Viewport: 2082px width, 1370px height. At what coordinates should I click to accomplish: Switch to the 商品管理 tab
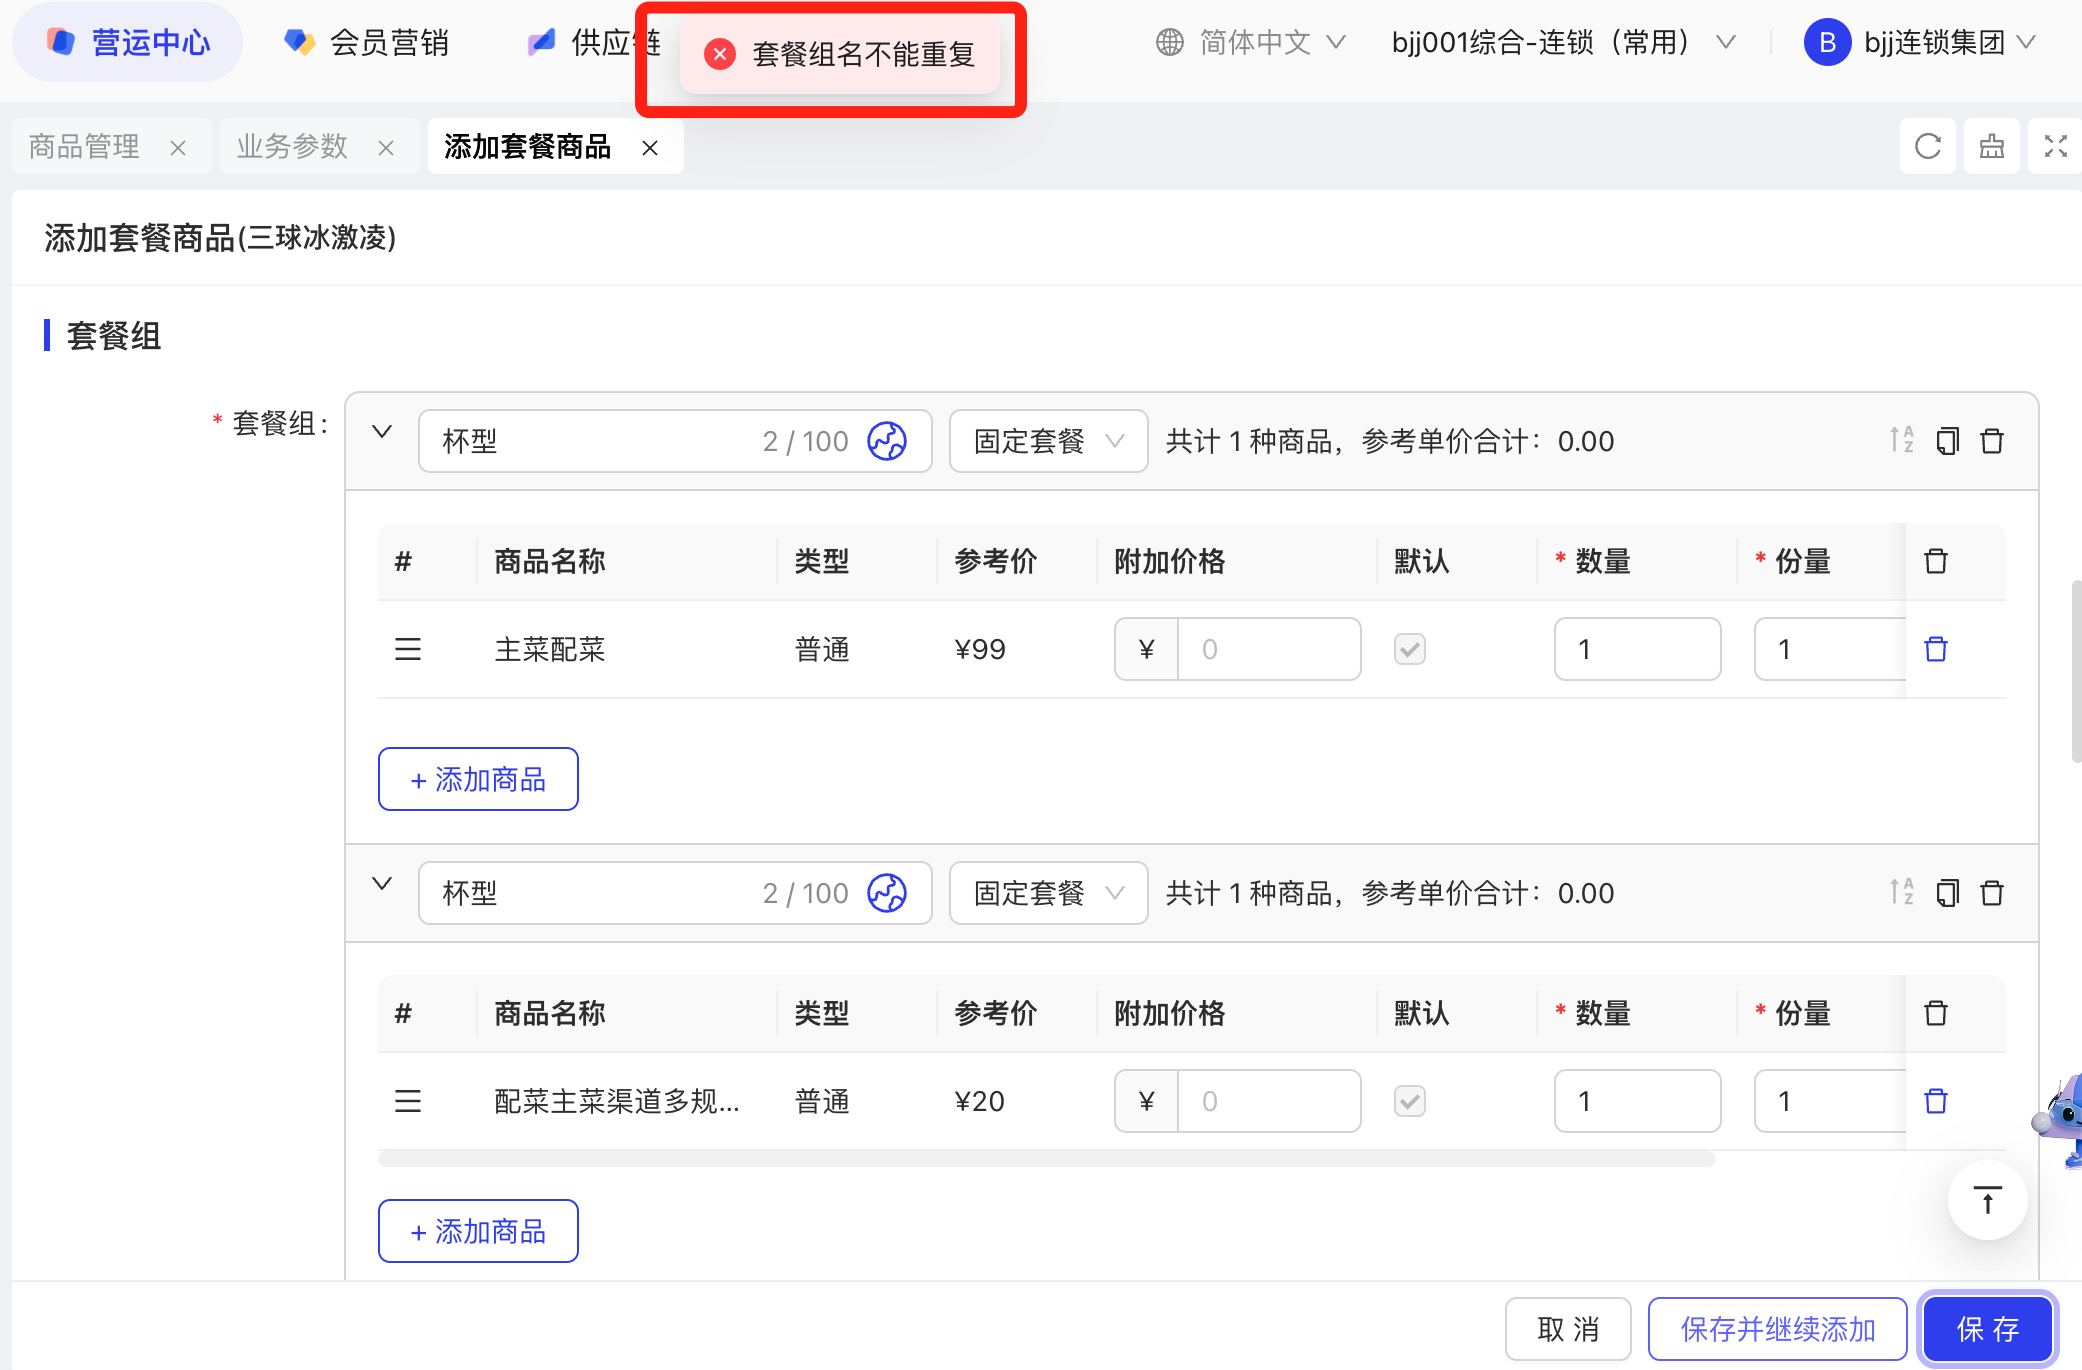click(x=85, y=147)
